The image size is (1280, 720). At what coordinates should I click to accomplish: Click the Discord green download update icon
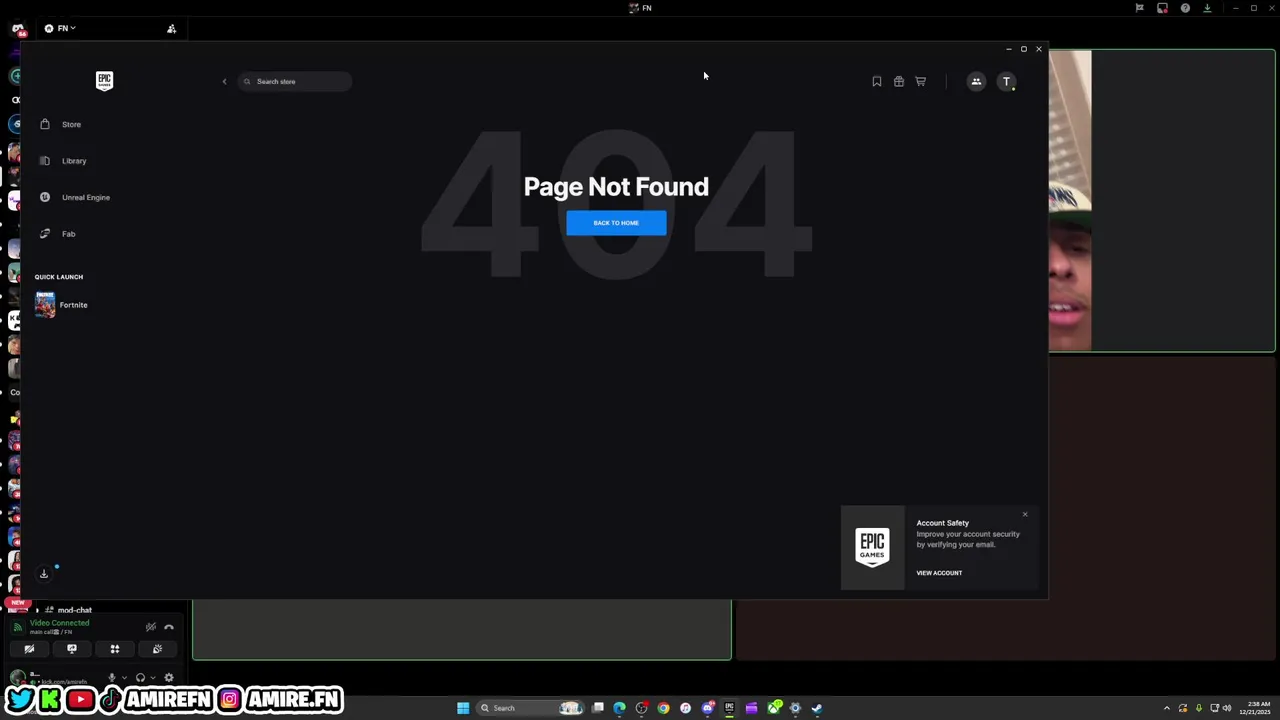coord(1207,8)
